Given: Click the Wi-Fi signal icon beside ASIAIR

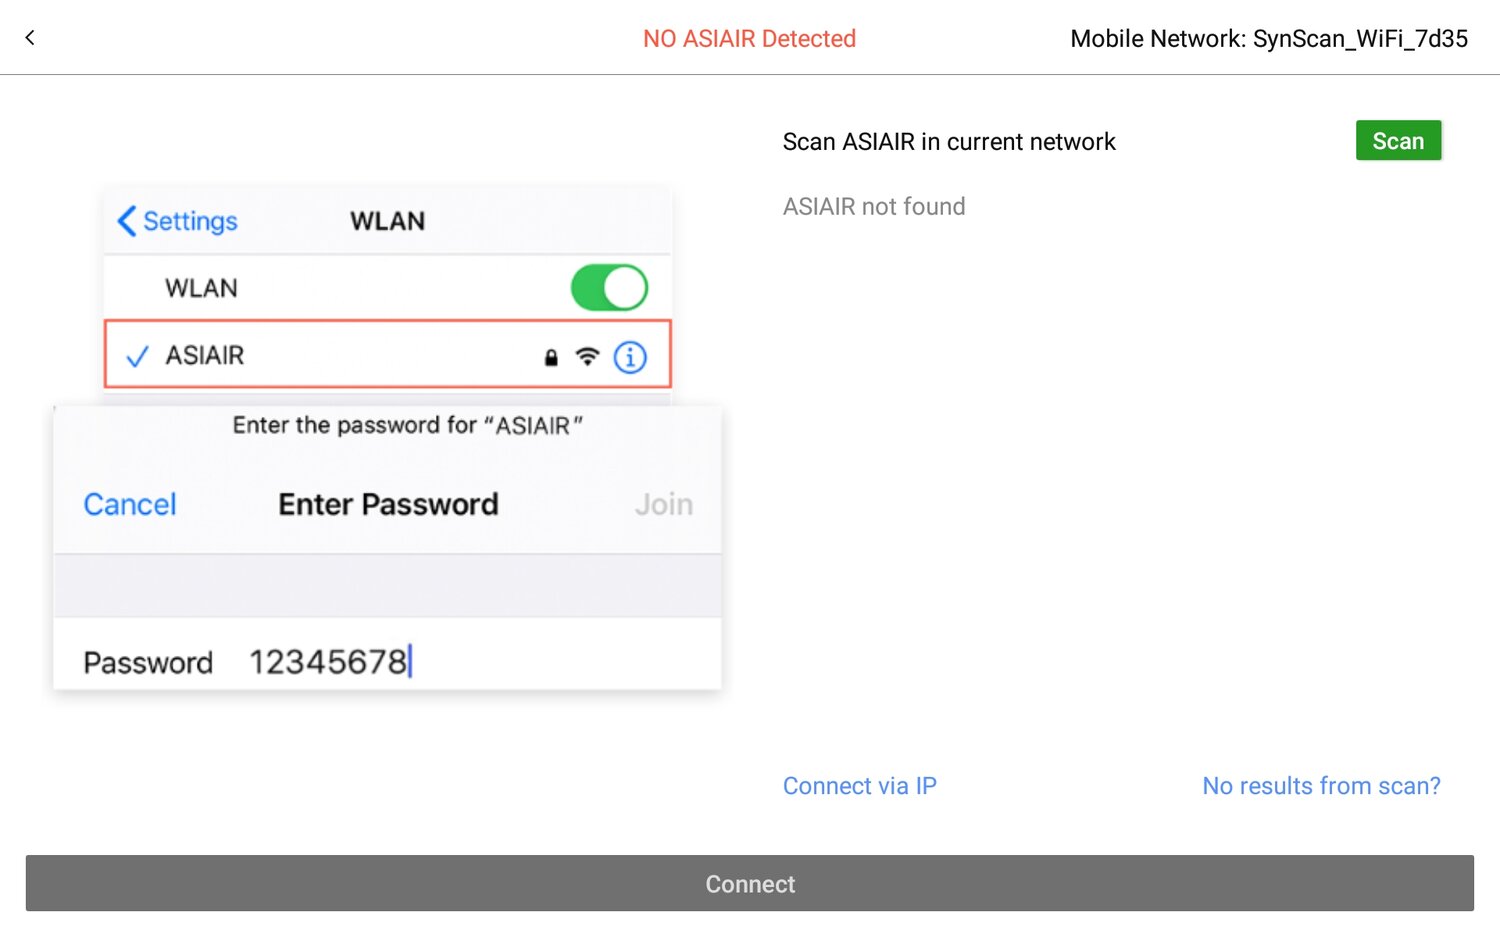Looking at the screenshot, I should (x=587, y=356).
